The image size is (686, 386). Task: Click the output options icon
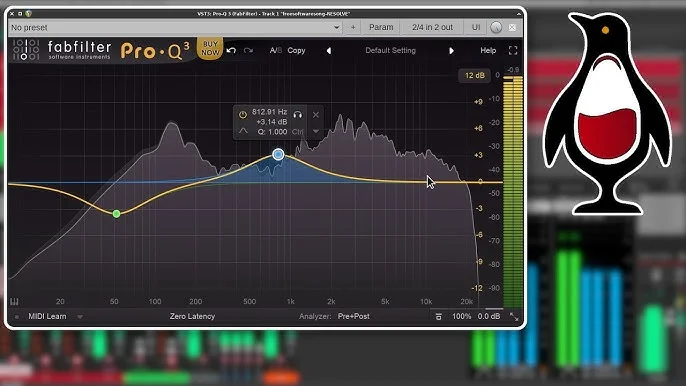point(438,316)
